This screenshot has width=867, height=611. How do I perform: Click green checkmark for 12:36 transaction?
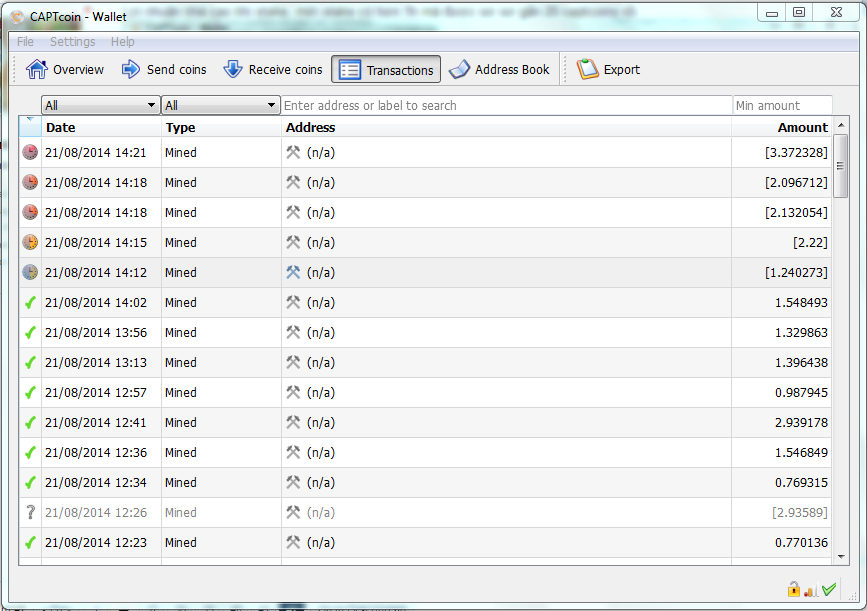click(x=30, y=452)
